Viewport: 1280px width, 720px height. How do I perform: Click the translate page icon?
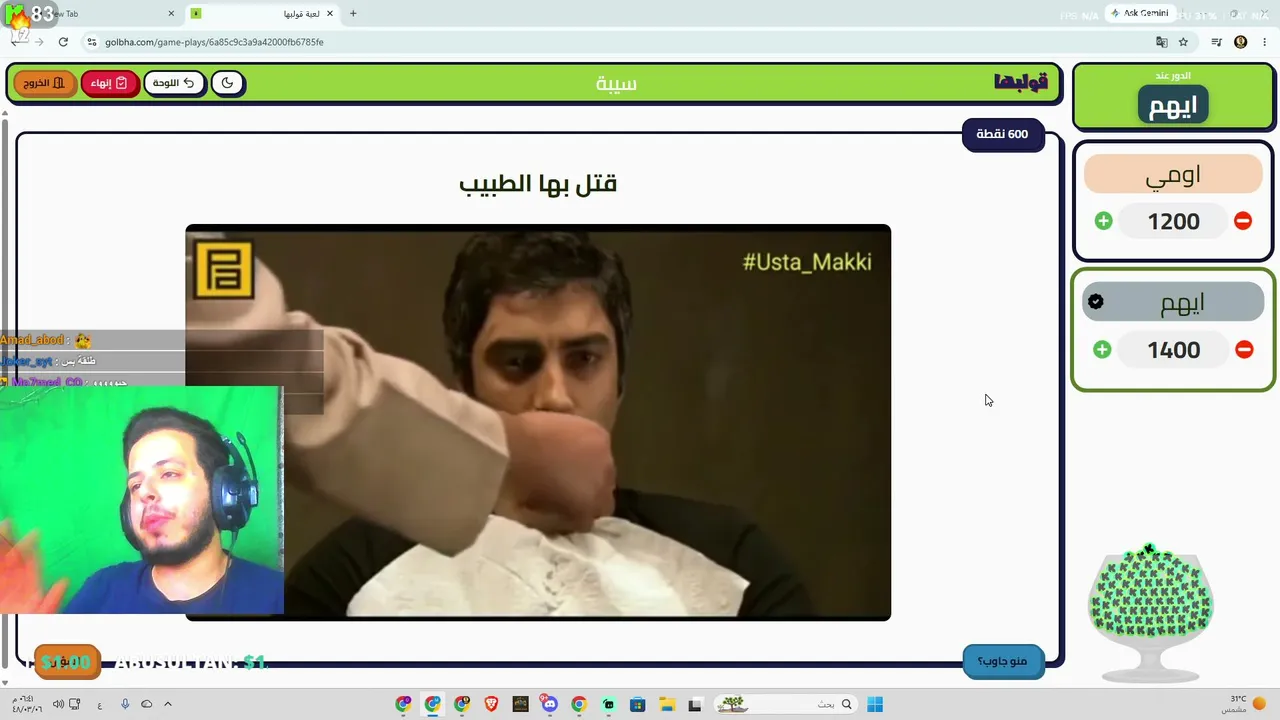(1161, 42)
